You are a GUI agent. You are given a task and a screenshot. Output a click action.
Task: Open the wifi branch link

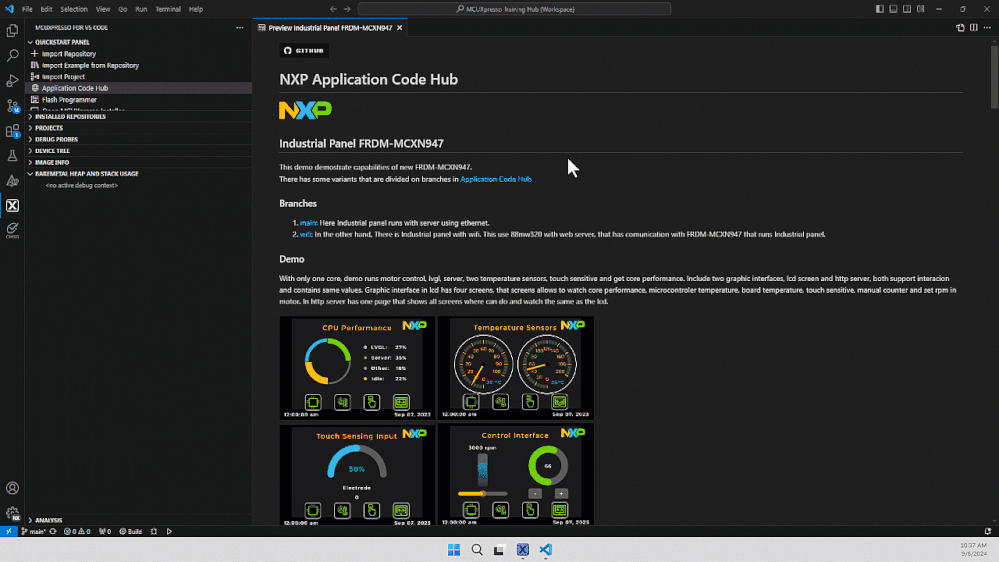coord(306,234)
